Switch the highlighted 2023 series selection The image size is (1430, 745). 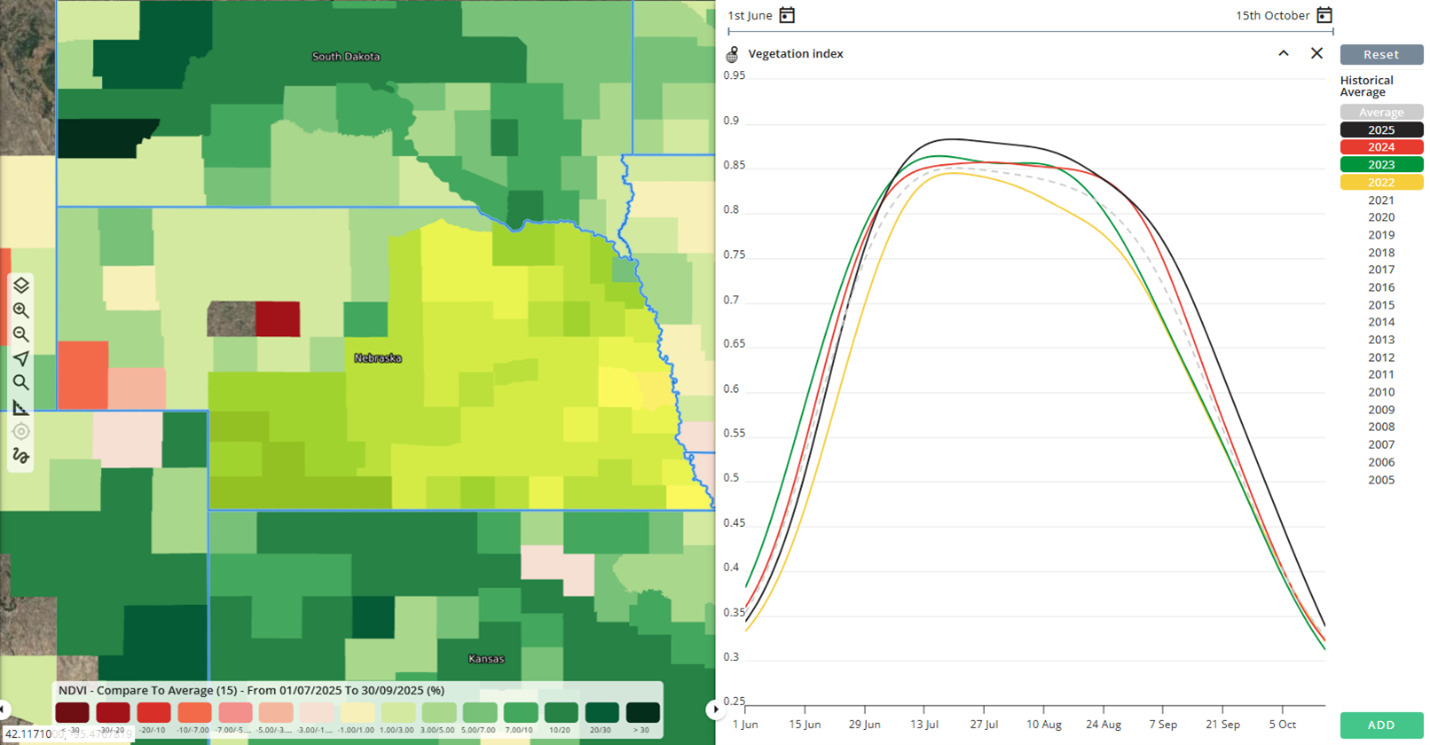[x=1381, y=164]
